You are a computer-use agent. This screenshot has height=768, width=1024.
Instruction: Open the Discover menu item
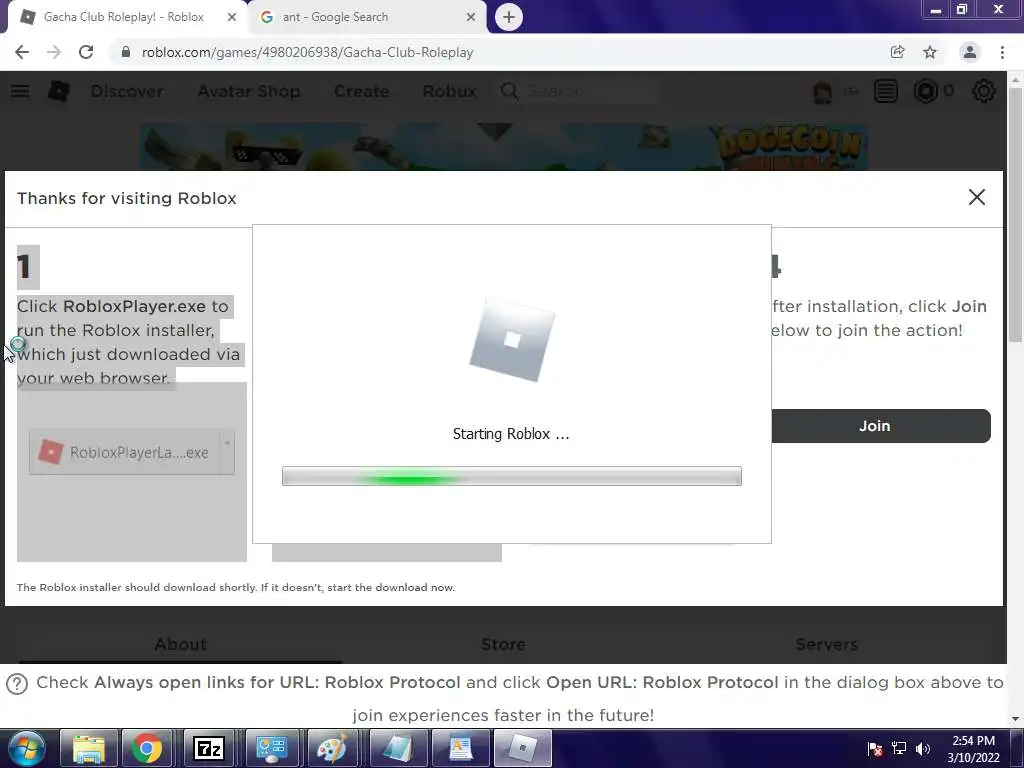(x=127, y=91)
